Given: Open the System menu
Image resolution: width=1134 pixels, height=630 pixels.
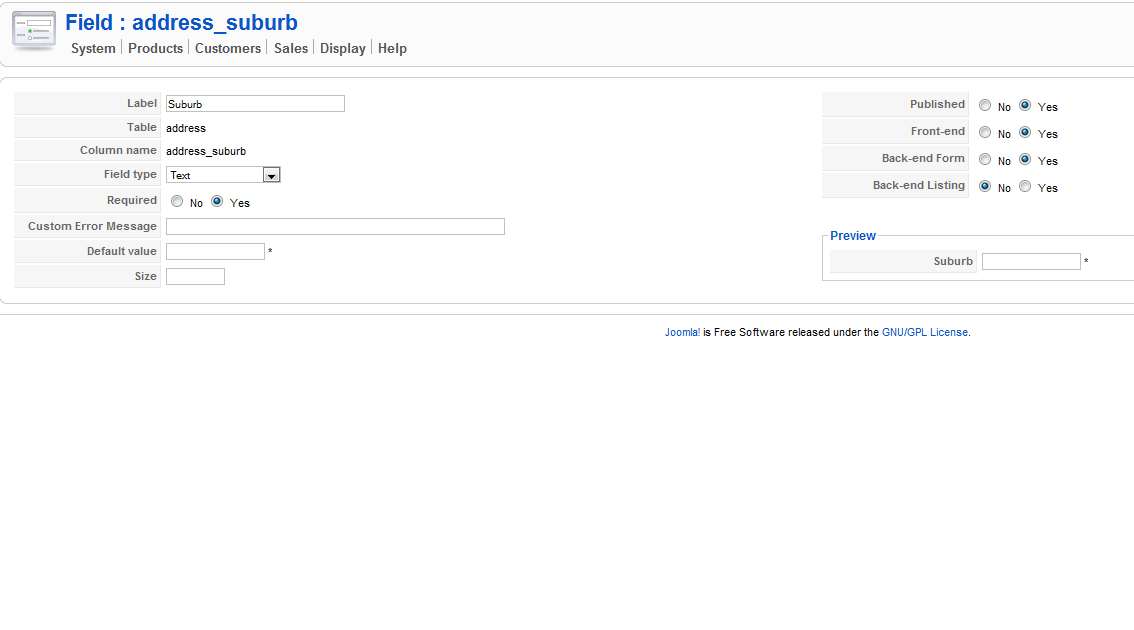Looking at the screenshot, I should click(93, 48).
